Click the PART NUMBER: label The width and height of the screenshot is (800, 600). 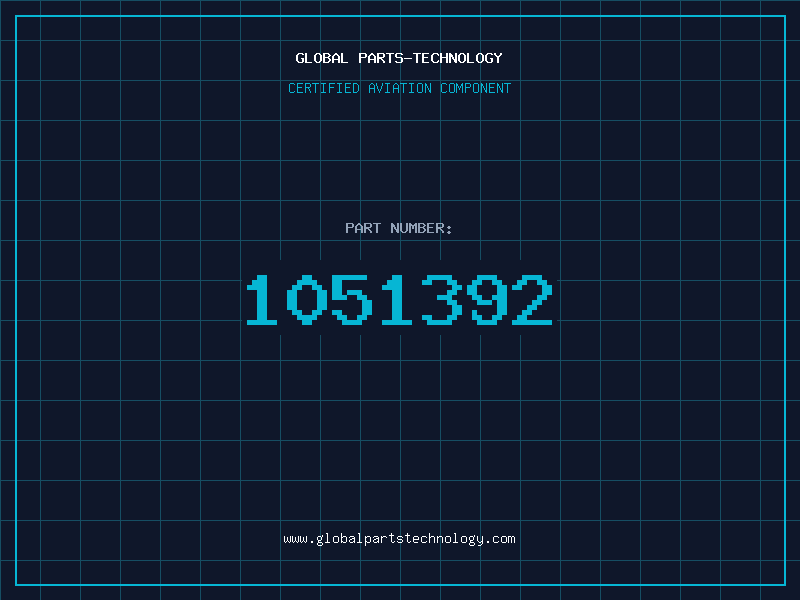399,228
